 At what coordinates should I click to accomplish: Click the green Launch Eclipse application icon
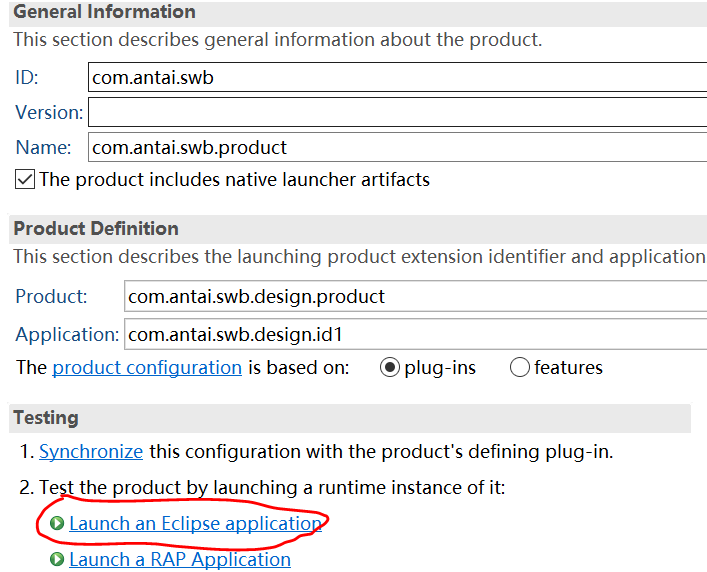click(x=57, y=523)
